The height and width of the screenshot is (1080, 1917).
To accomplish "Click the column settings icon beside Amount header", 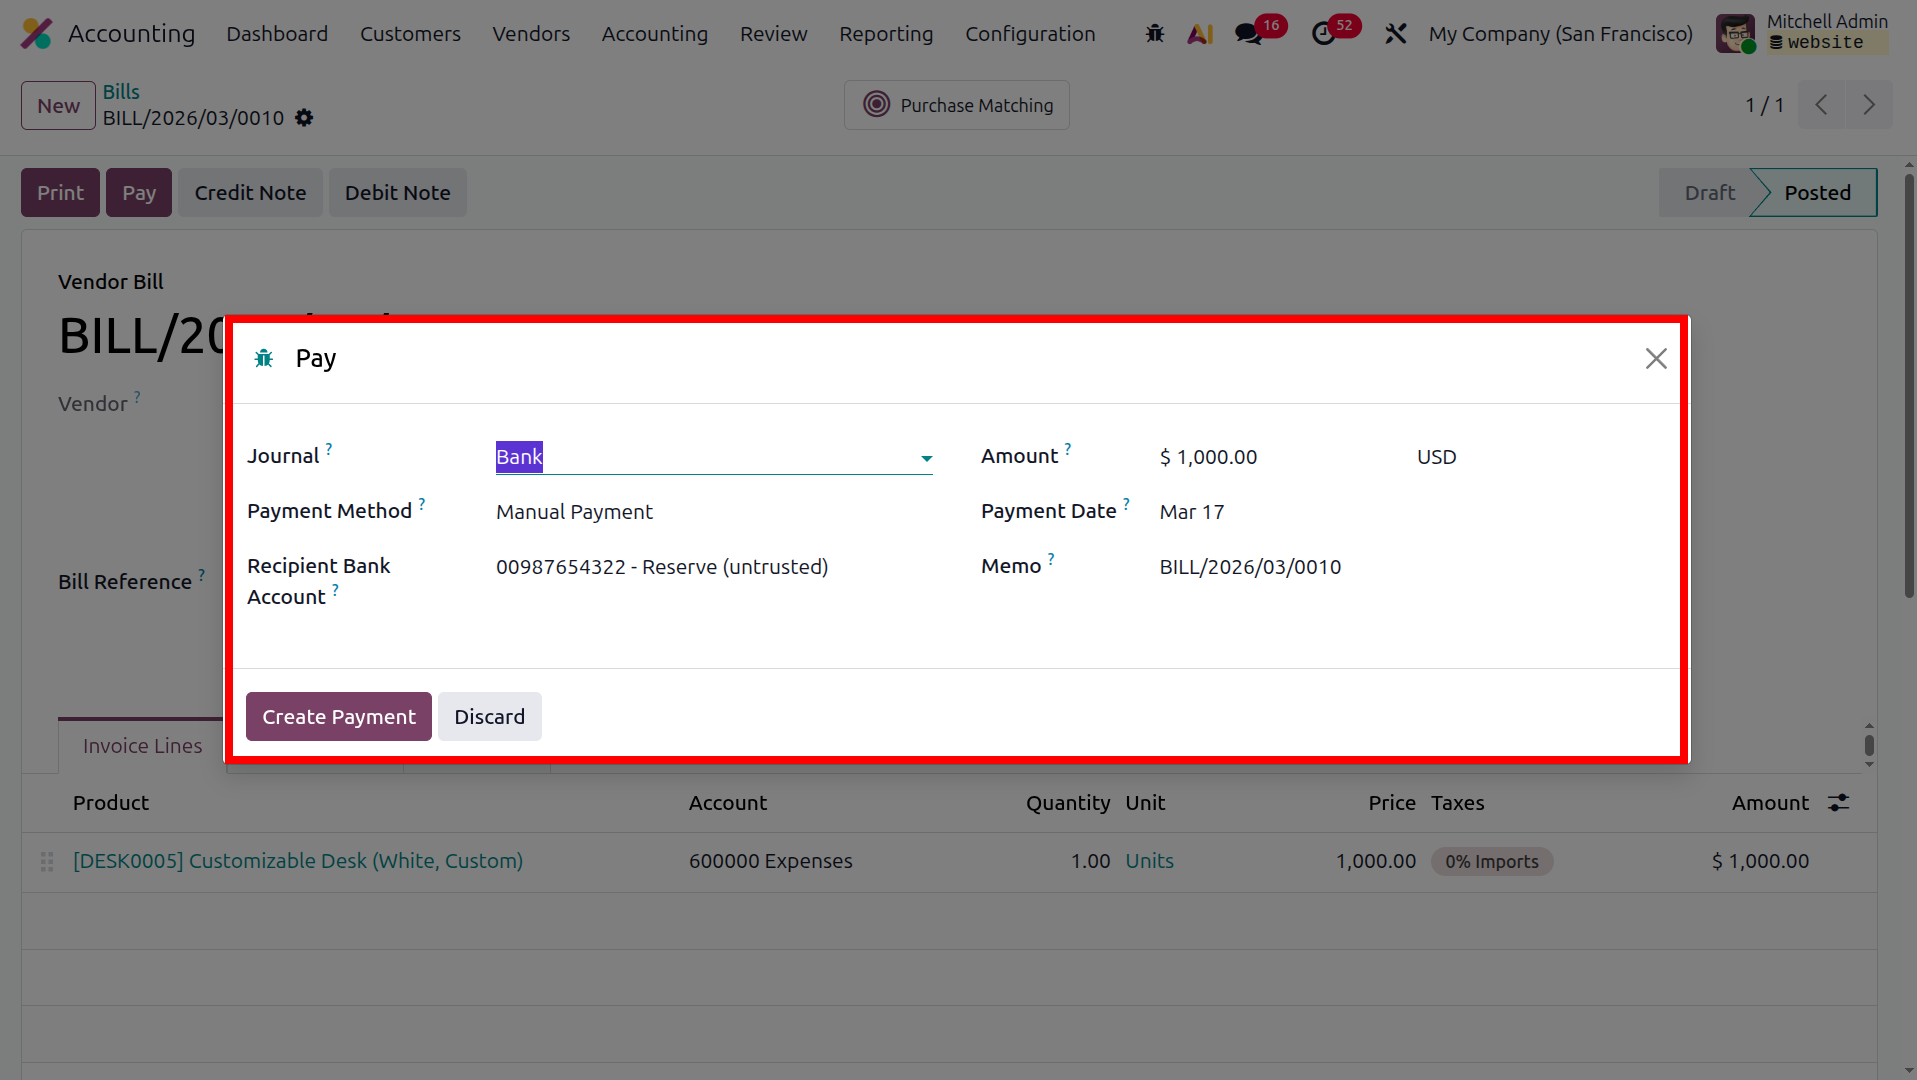I will (x=1838, y=802).
